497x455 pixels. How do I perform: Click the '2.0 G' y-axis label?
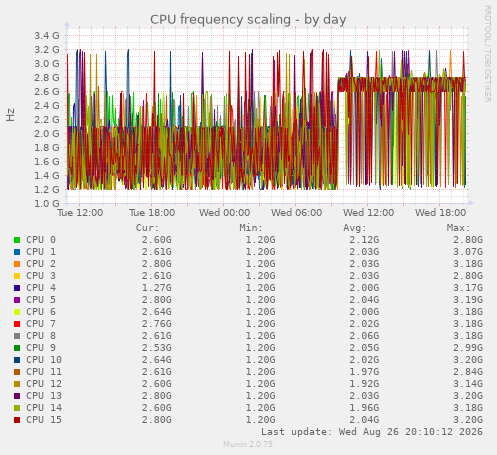(x=47, y=133)
